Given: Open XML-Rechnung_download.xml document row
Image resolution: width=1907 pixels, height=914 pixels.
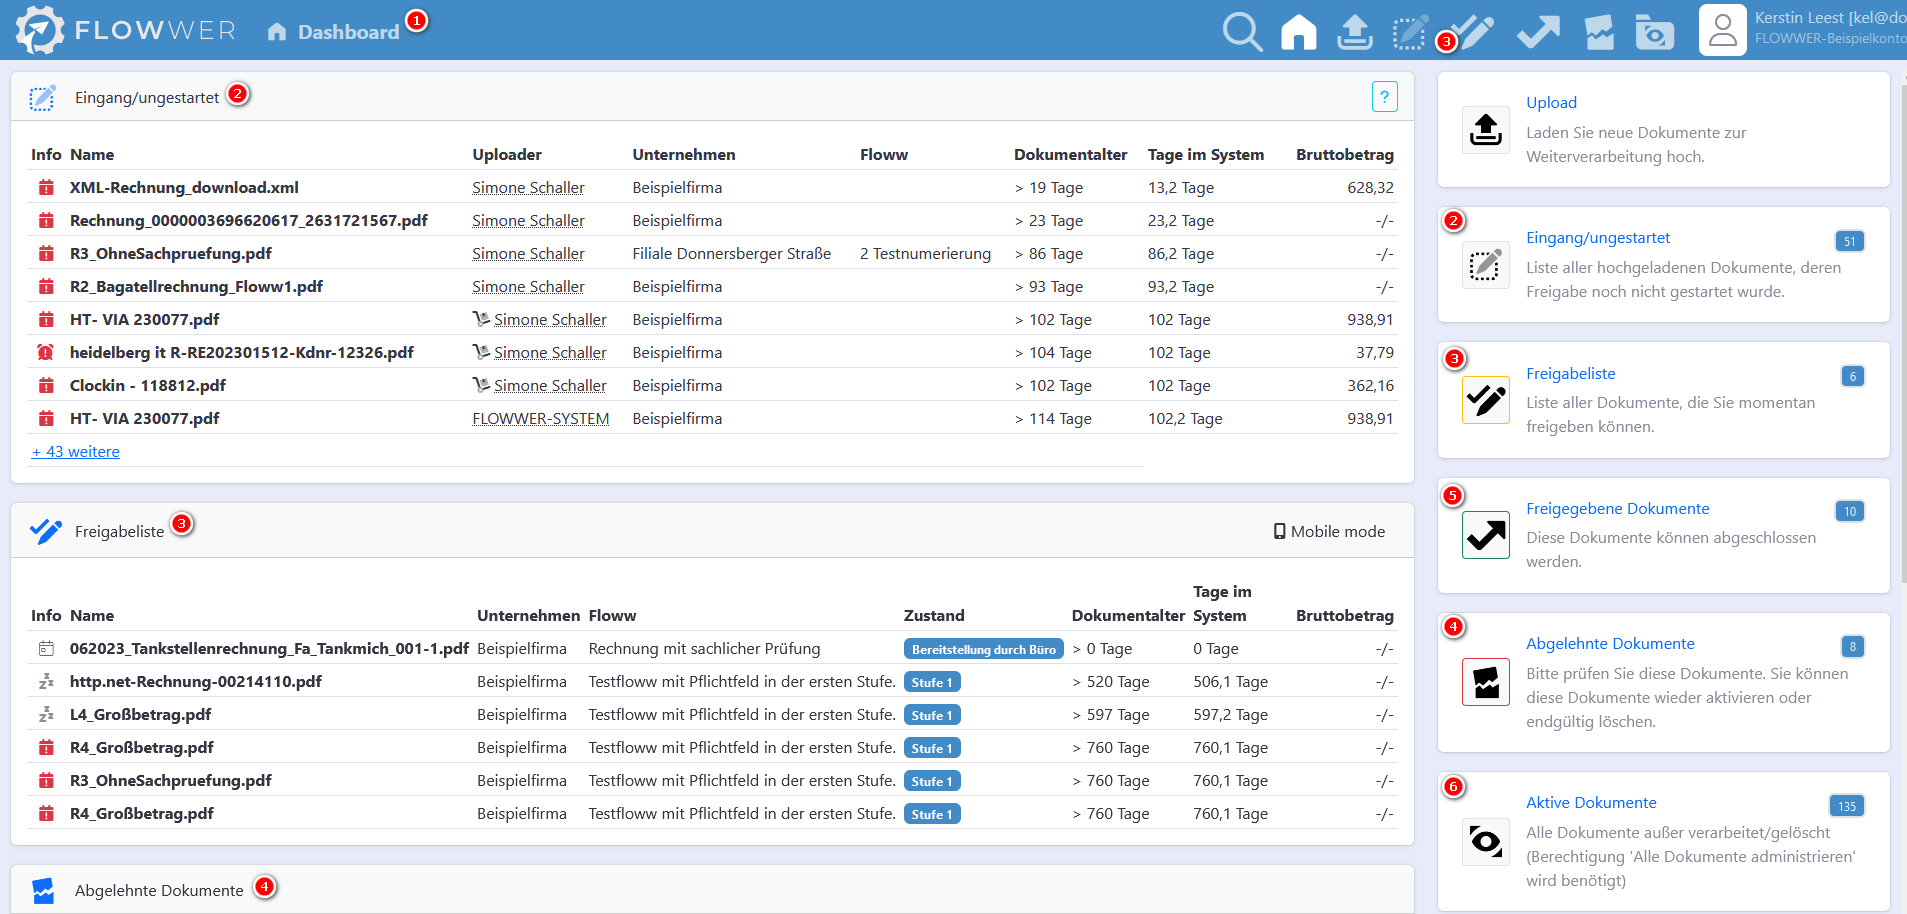Looking at the screenshot, I should tap(184, 188).
